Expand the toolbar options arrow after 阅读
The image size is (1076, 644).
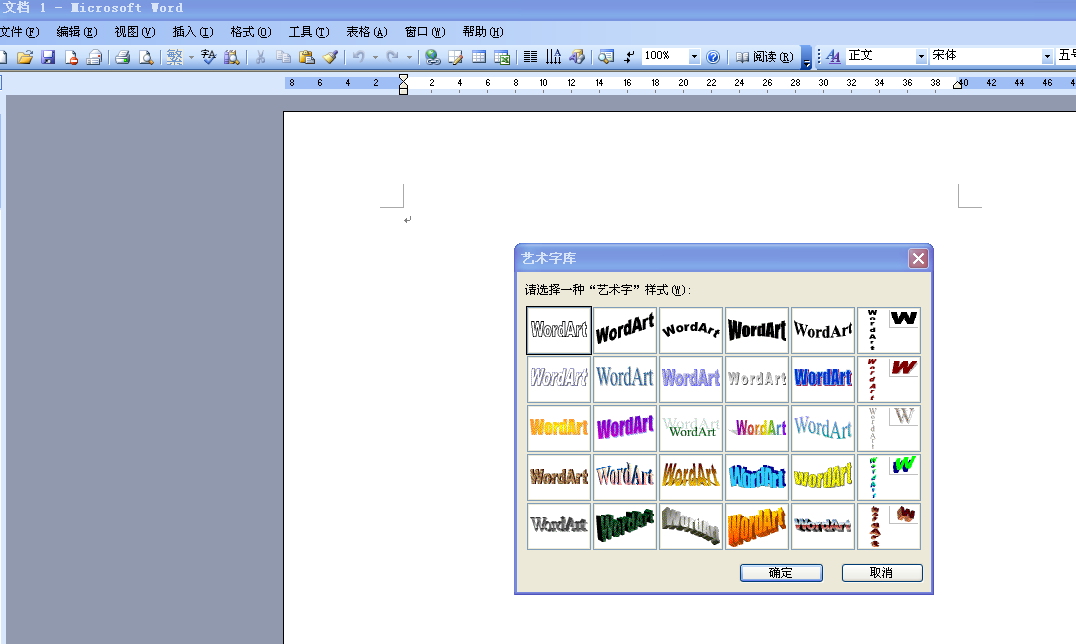807,58
